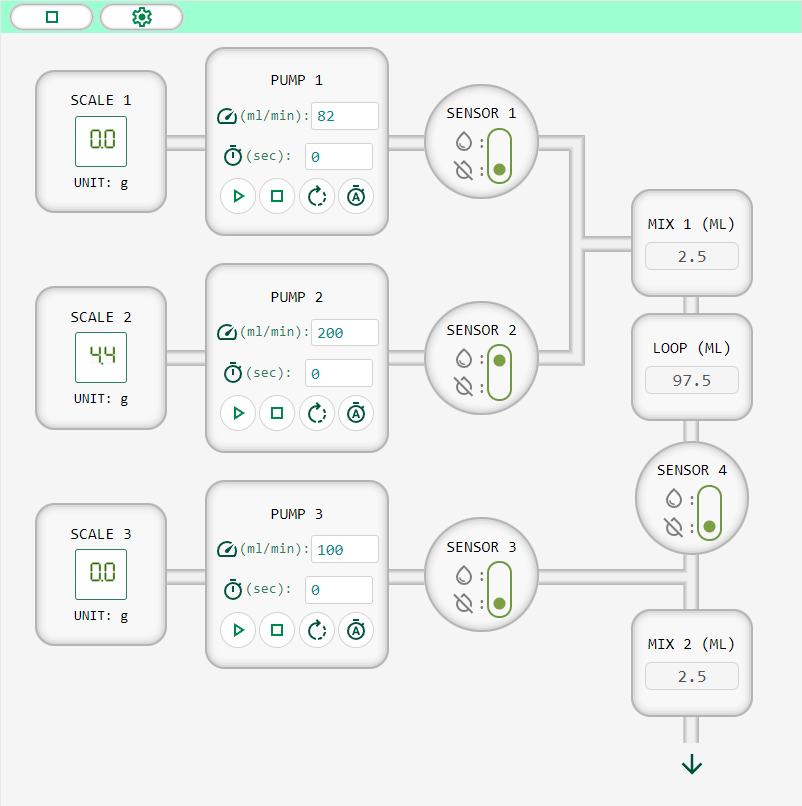Screen dimensions: 802x806
Task: Edit the Pump 1 ml/min field
Action: 345,116
